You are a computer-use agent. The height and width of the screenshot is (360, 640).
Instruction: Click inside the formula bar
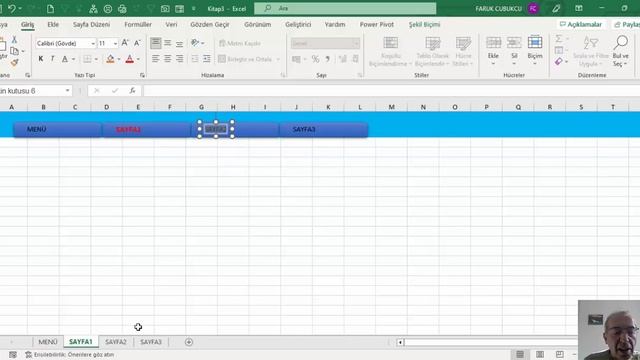(x=391, y=91)
